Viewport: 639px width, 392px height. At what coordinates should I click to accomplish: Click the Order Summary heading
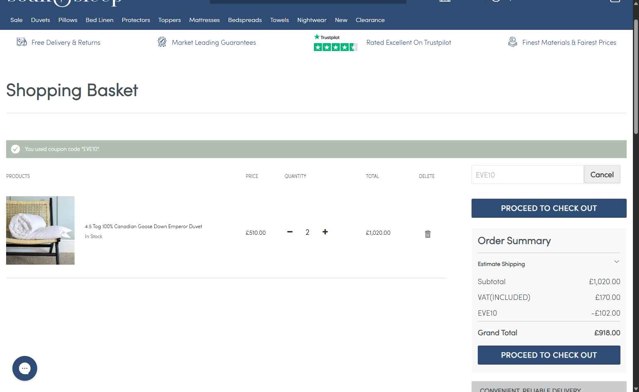click(514, 241)
